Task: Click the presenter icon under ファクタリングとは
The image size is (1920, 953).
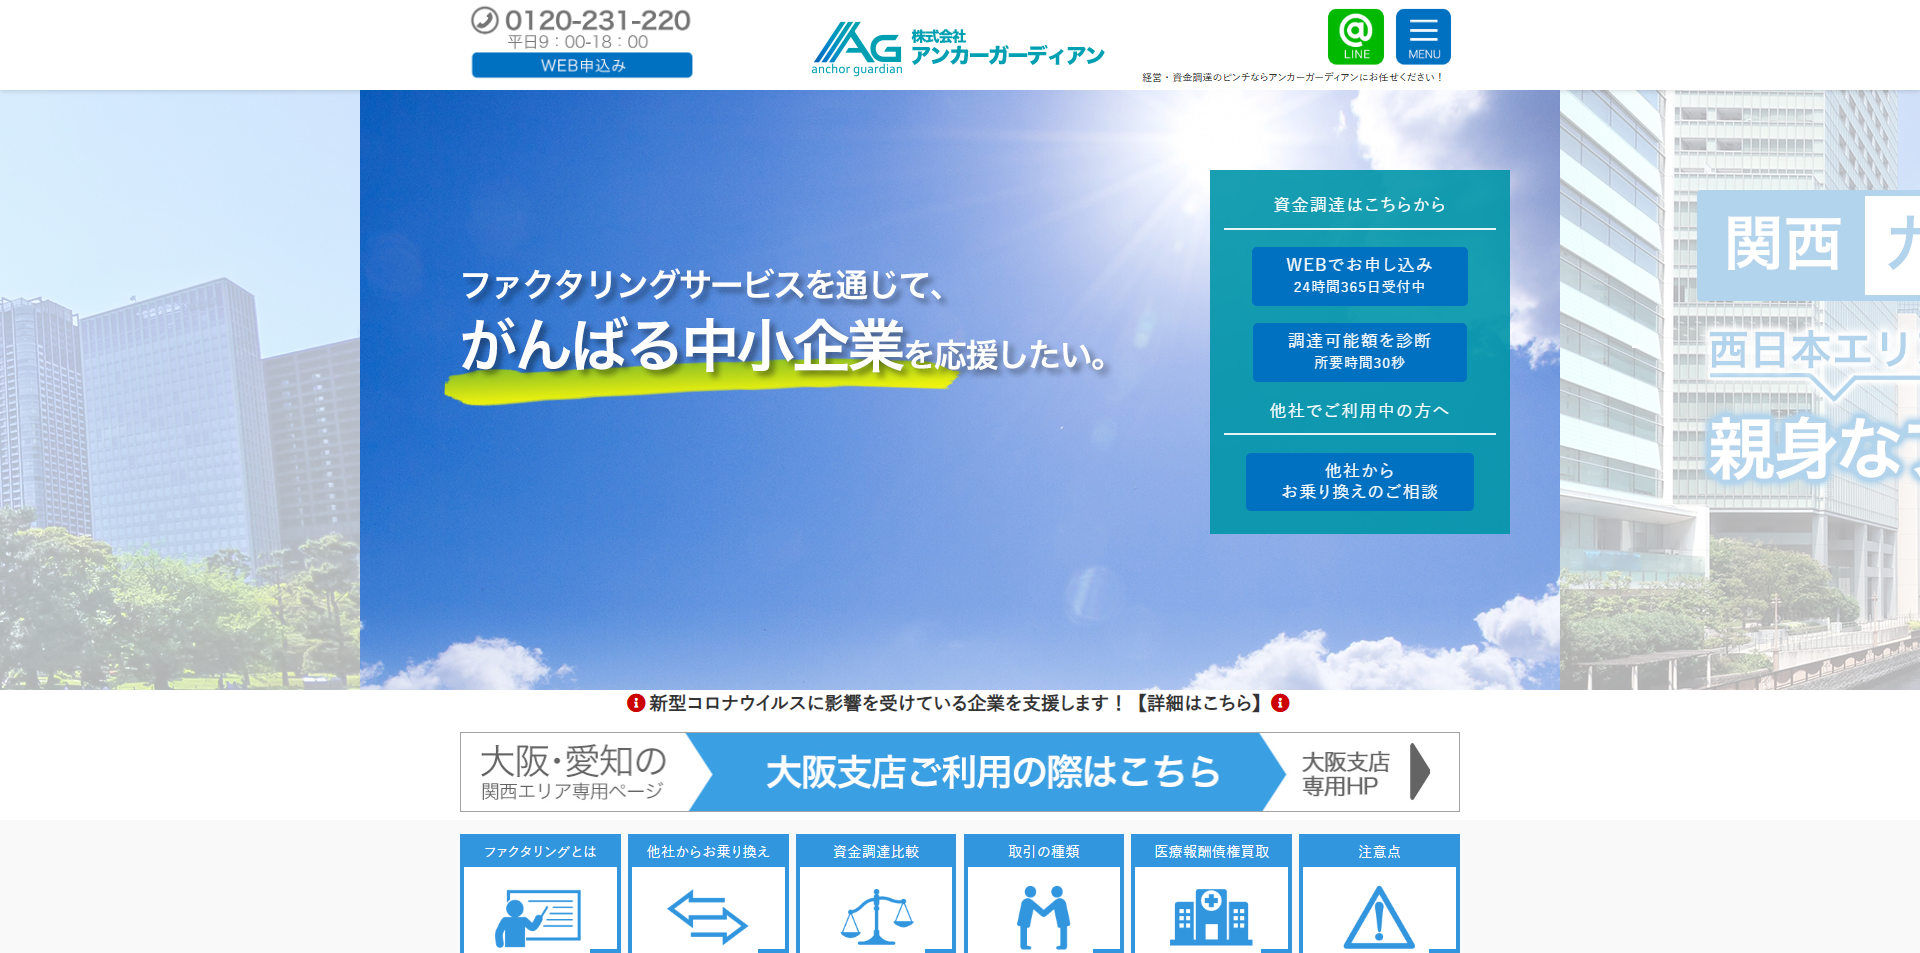Action: tap(538, 916)
